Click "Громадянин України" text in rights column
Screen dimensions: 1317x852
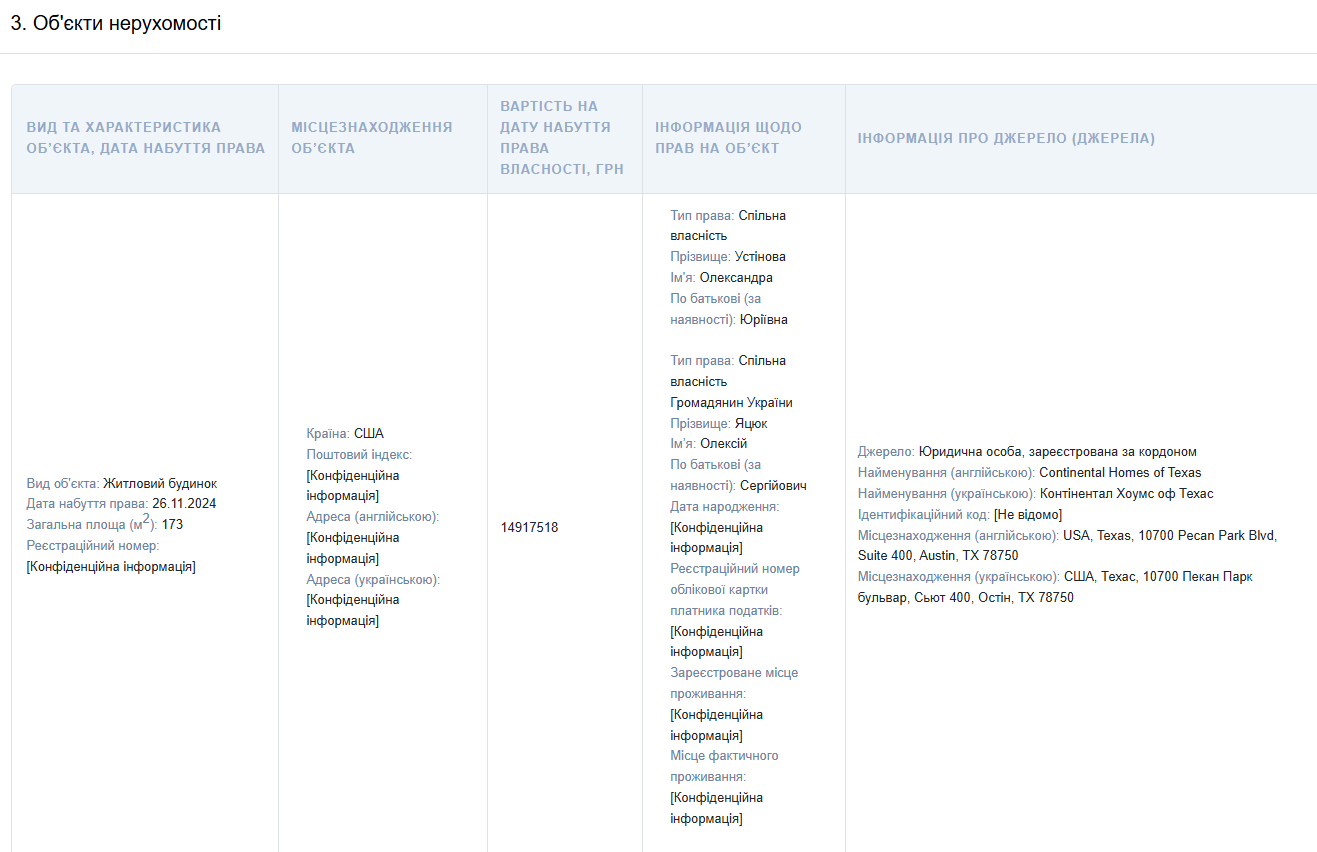click(731, 402)
